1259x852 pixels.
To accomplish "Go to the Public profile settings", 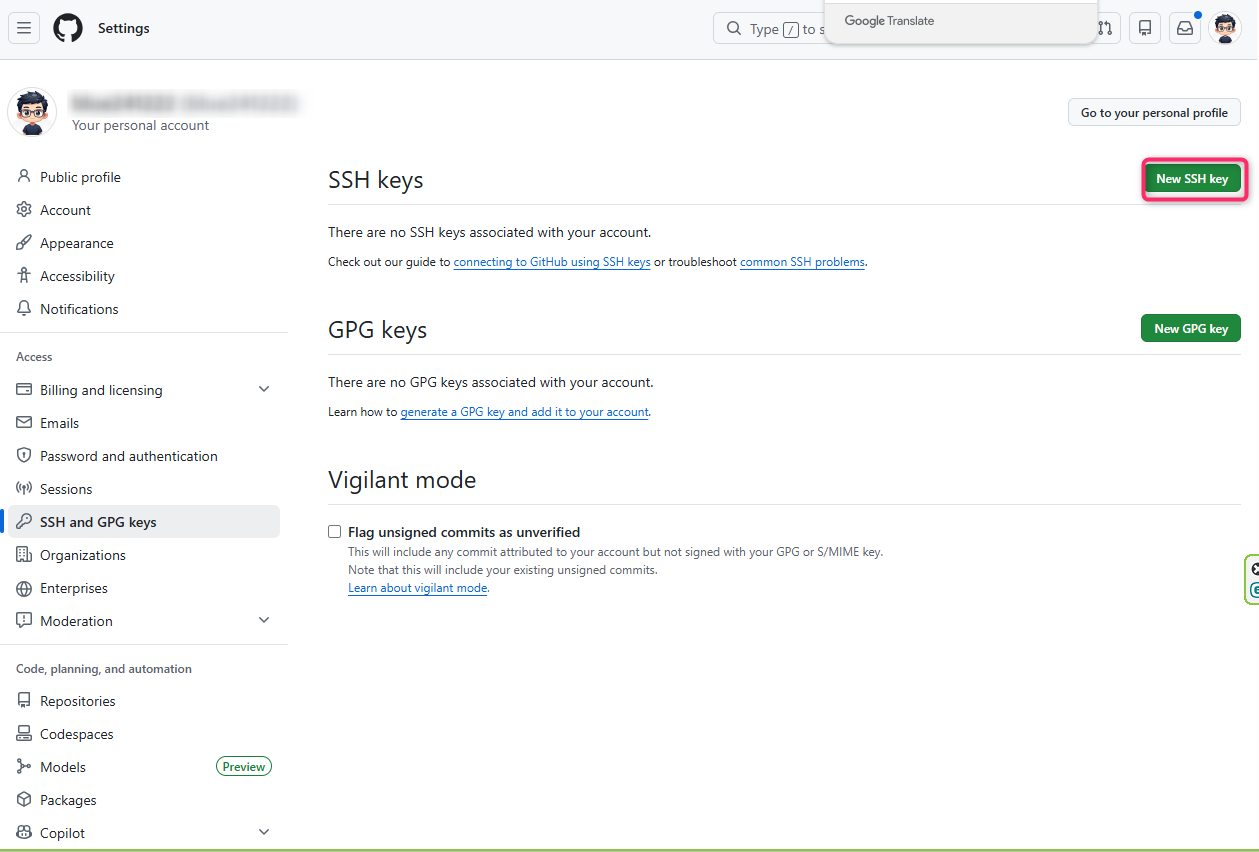I will click(80, 177).
